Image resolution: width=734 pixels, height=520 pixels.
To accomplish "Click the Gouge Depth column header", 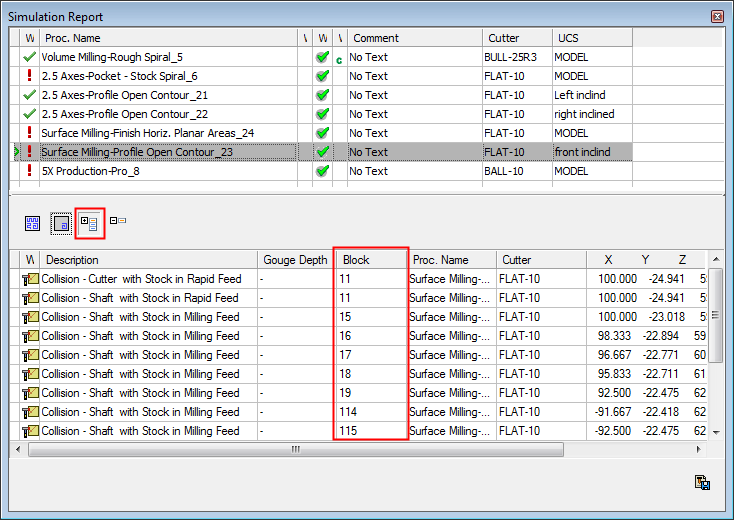I will tap(295, 260).
